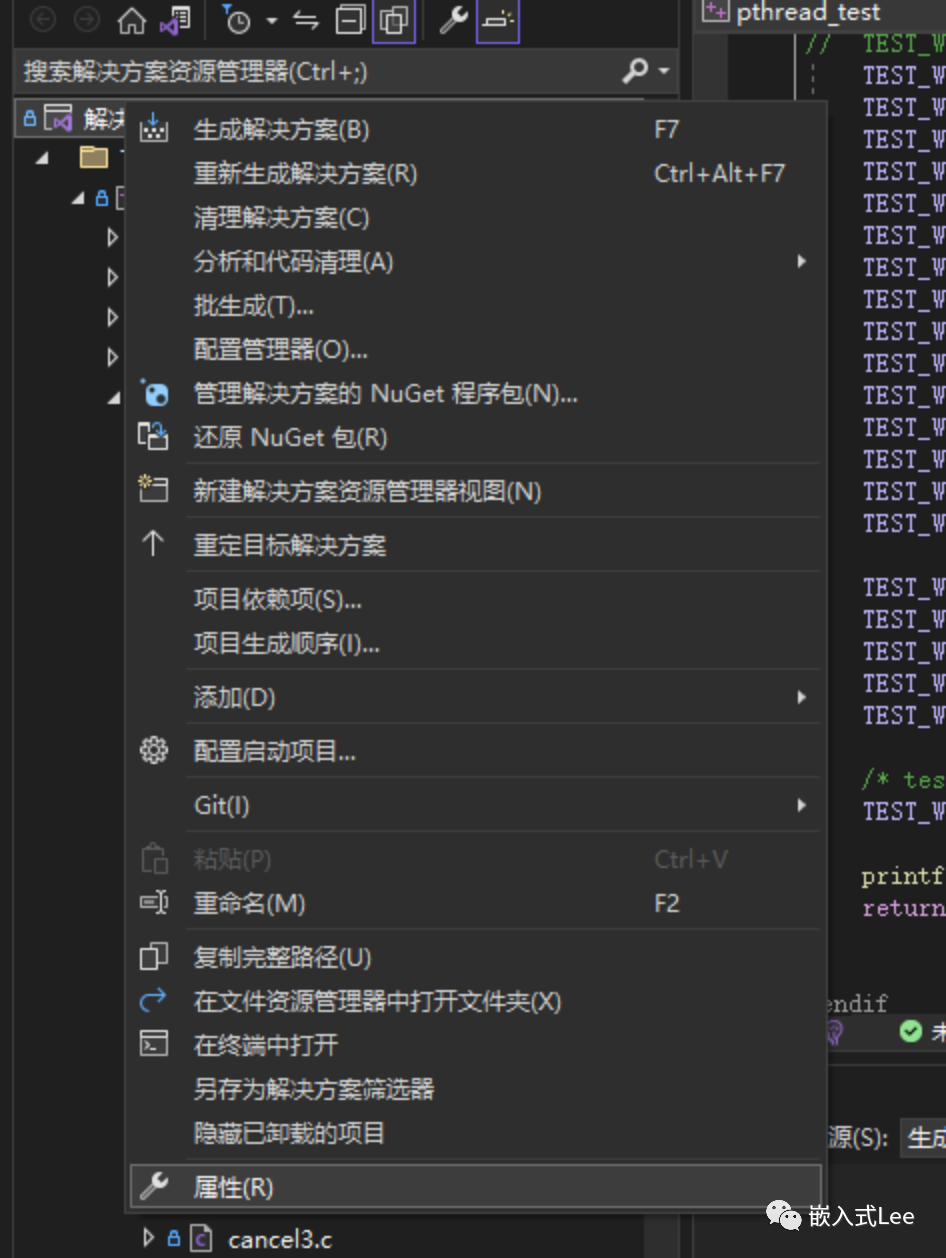The height and width of the screenshot is (1258, 946).
Task: Click the pending changes filter clock icon
Action: pos(237,20)
